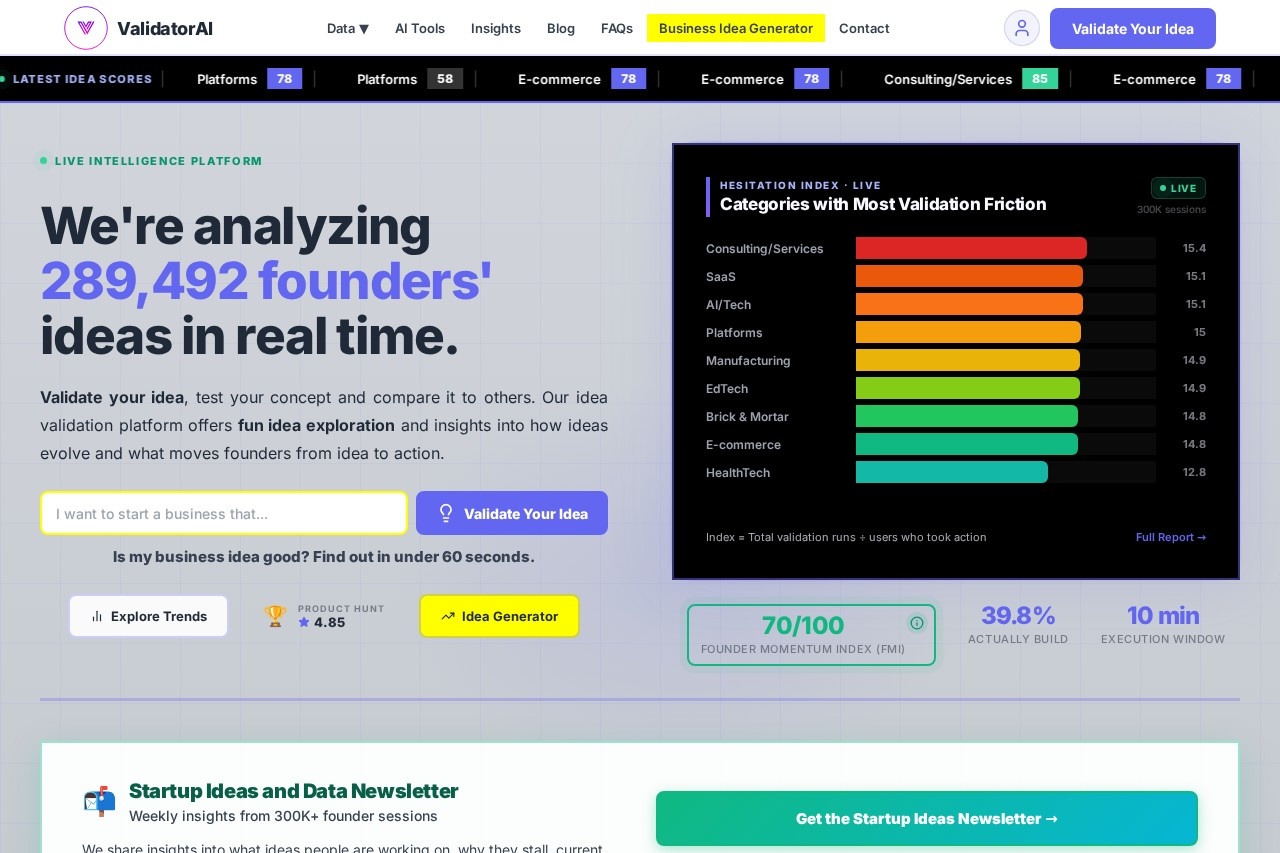Image resolution: width=1280 pixels, height=853 pixels.
Task: Open the Blog link in navigation
Action: [x=561, y=28]
